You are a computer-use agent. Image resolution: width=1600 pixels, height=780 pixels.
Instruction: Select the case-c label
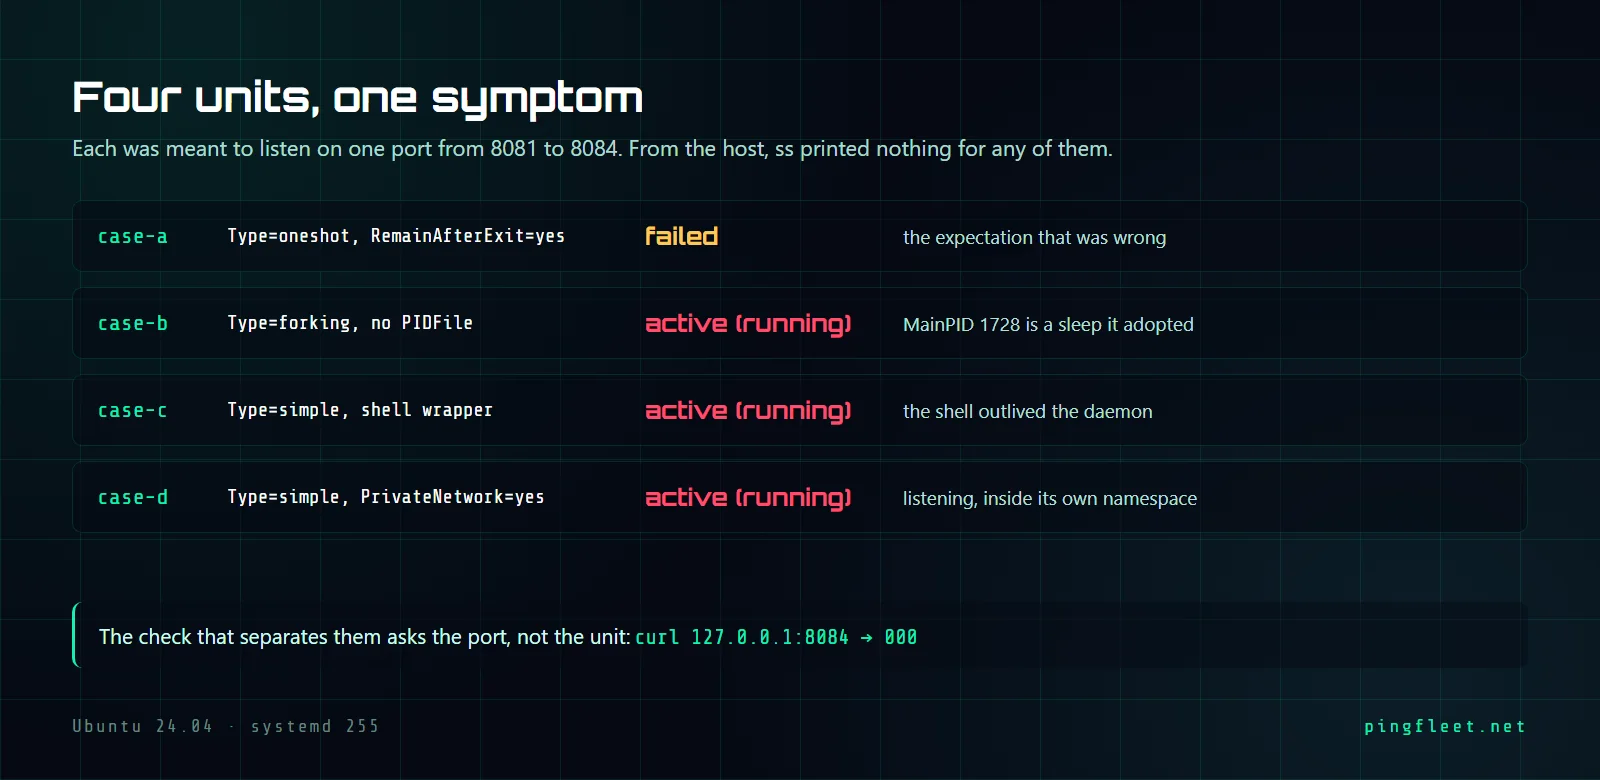pyautogui.click(x=133, y=411)
